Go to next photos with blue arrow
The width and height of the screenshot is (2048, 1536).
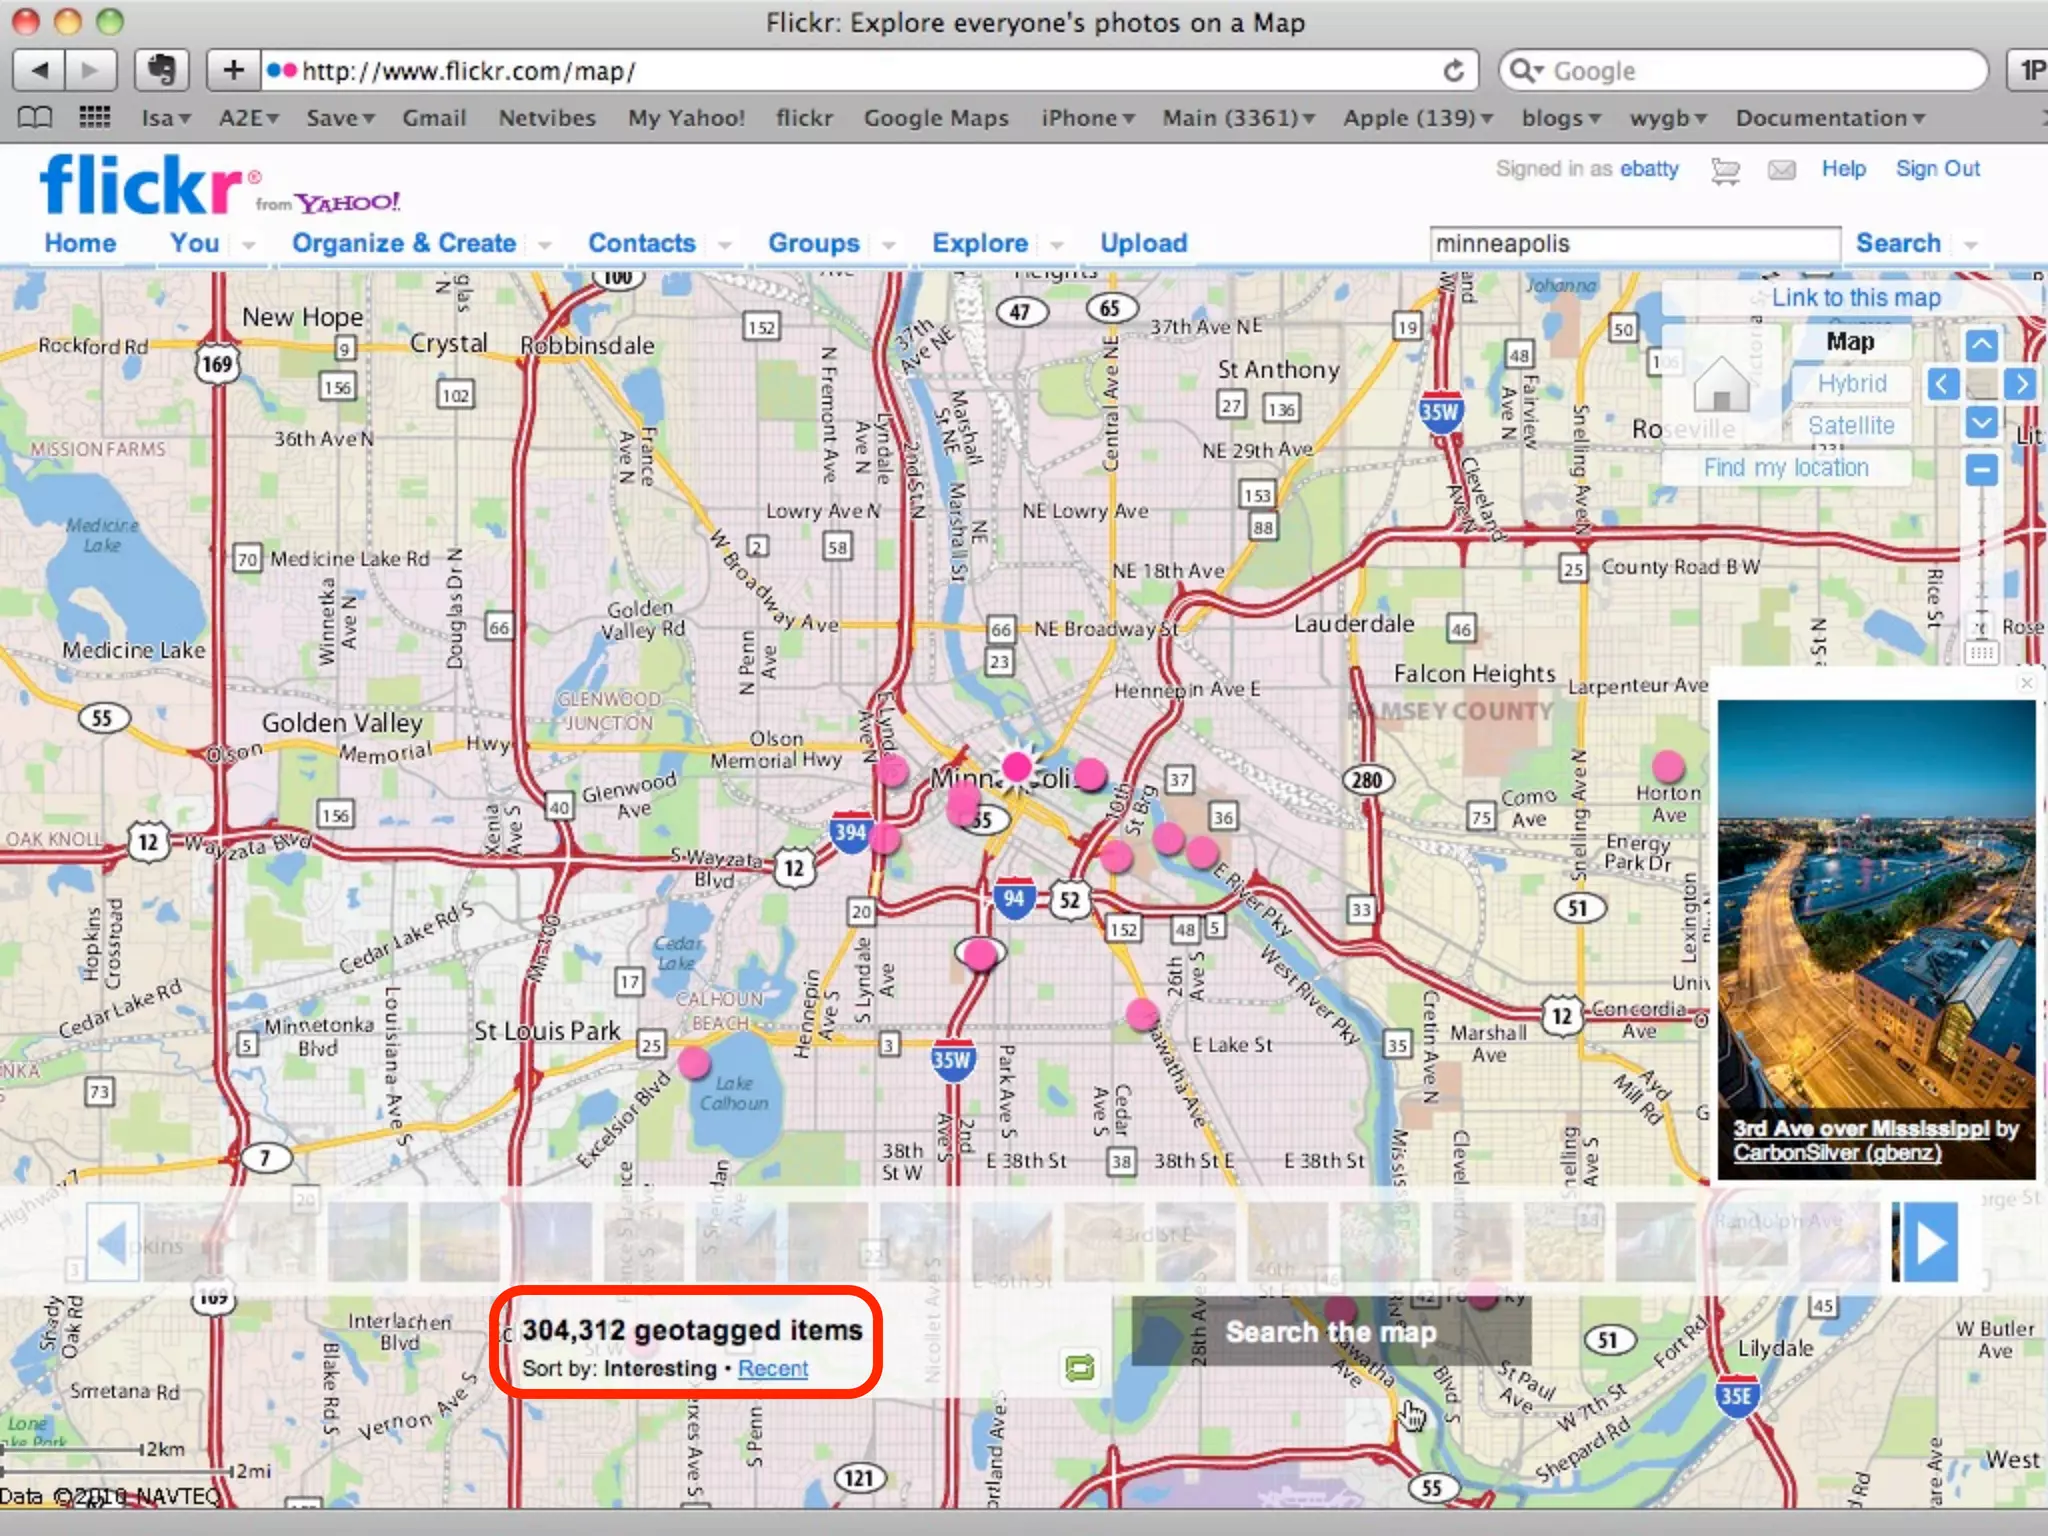pyautogui.click(x=1930, y=1243)
